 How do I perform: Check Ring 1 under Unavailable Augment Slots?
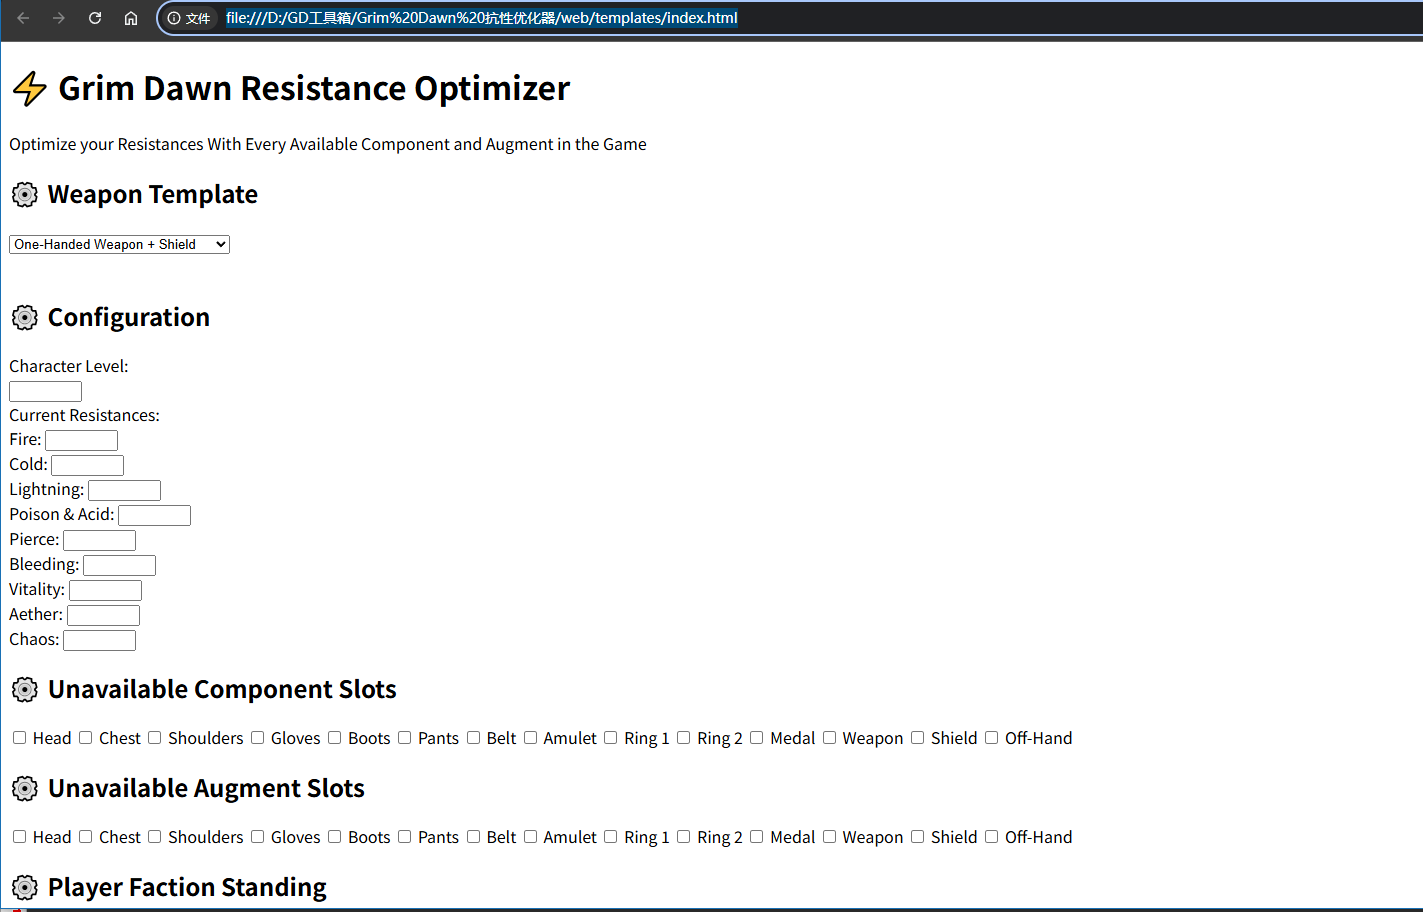611,837
